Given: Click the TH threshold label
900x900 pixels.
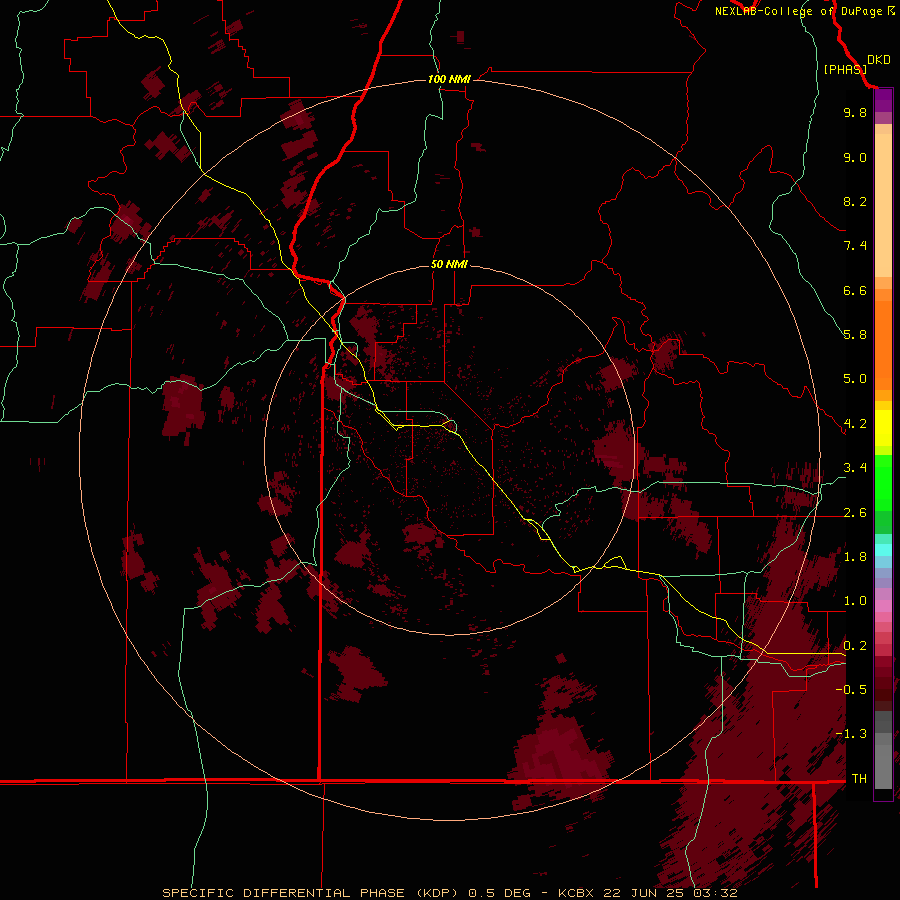Looking at the screenshot, I should pos(859,779).
